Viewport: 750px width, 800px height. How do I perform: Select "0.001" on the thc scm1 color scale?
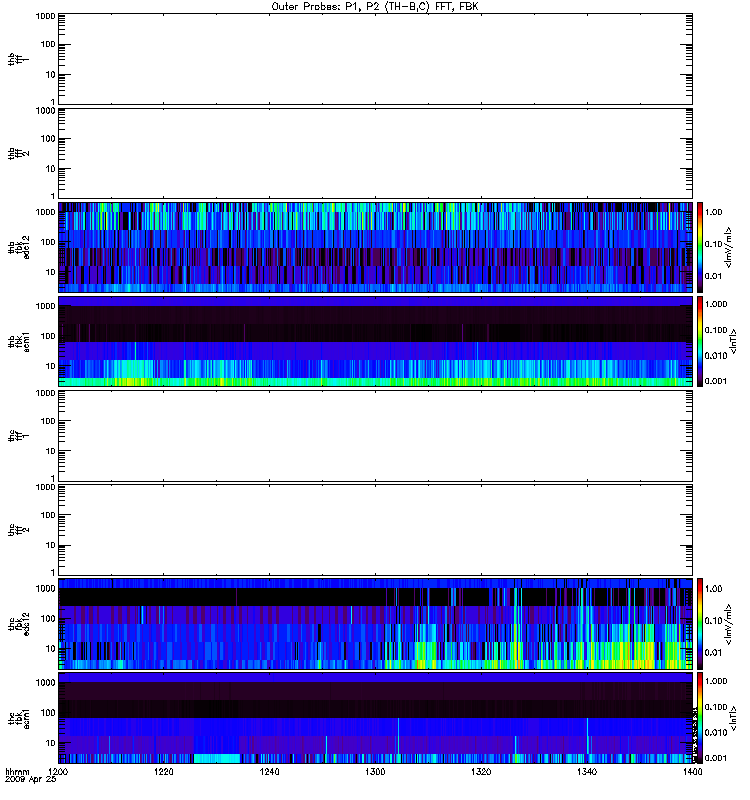tap(716, 758)
